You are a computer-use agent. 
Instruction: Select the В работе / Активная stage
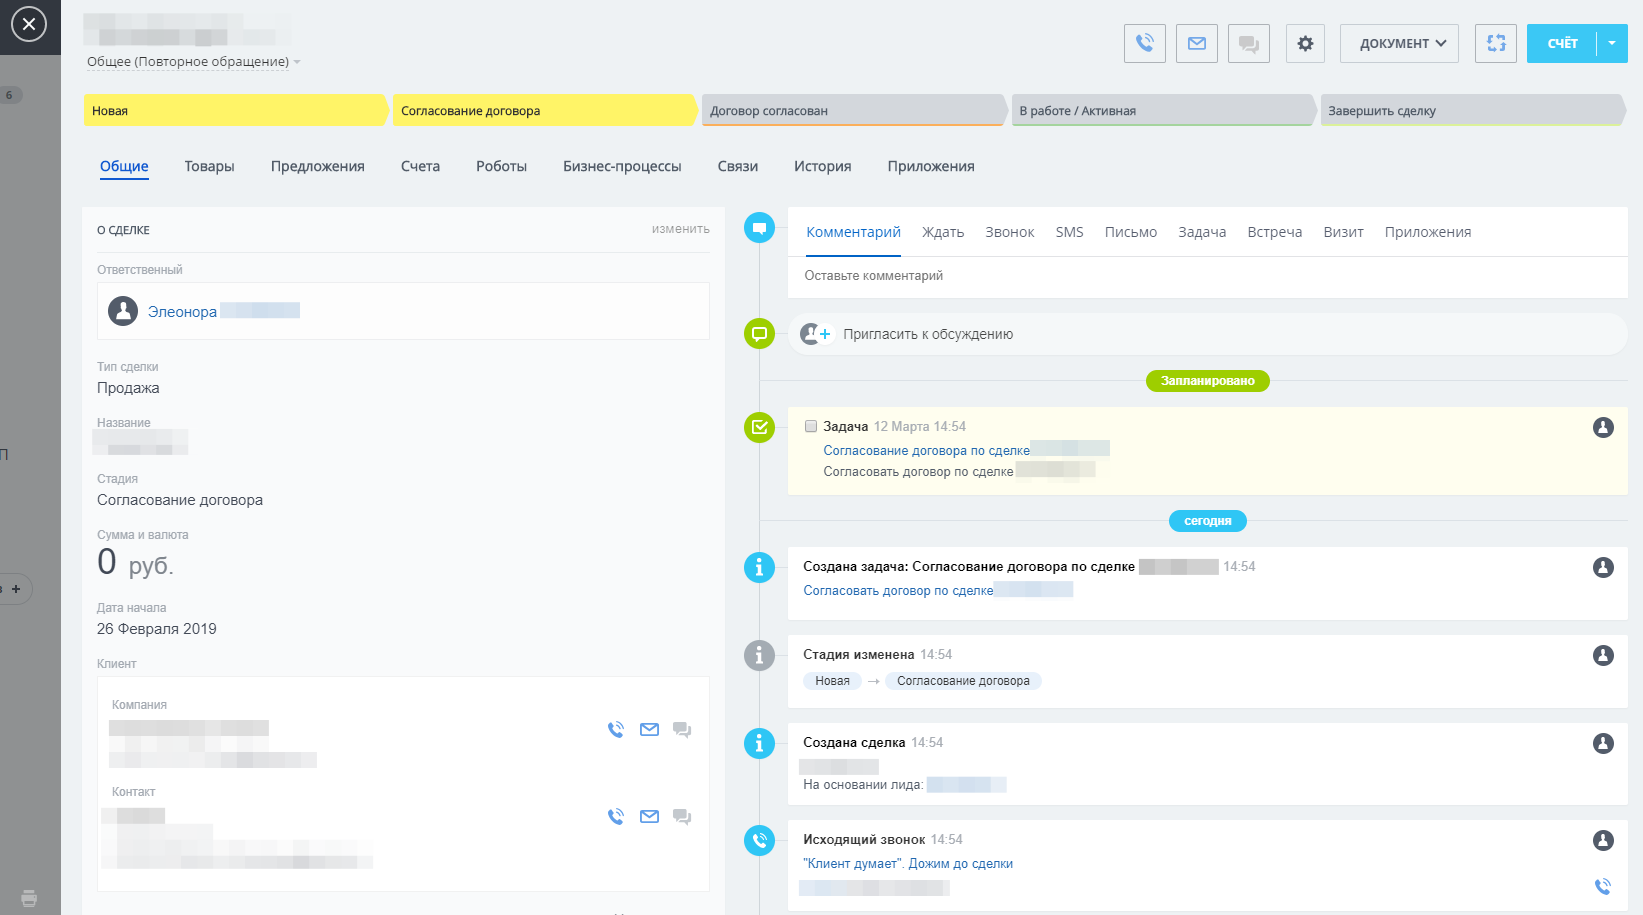tap(1163, 110)
